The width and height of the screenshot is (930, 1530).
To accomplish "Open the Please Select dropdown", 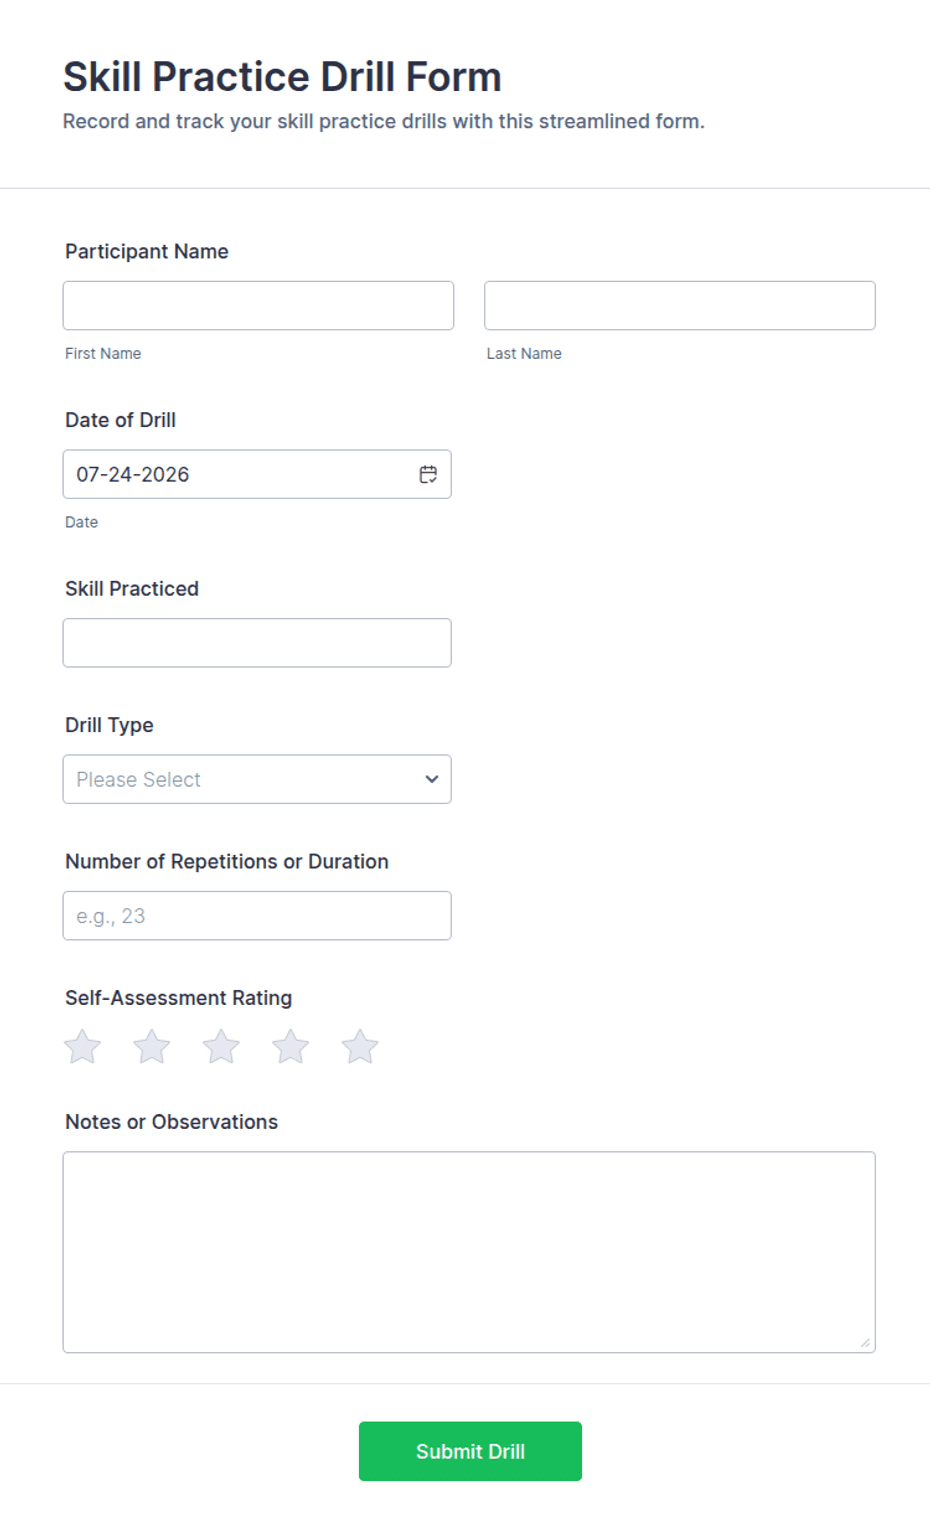I will (257, 779).
